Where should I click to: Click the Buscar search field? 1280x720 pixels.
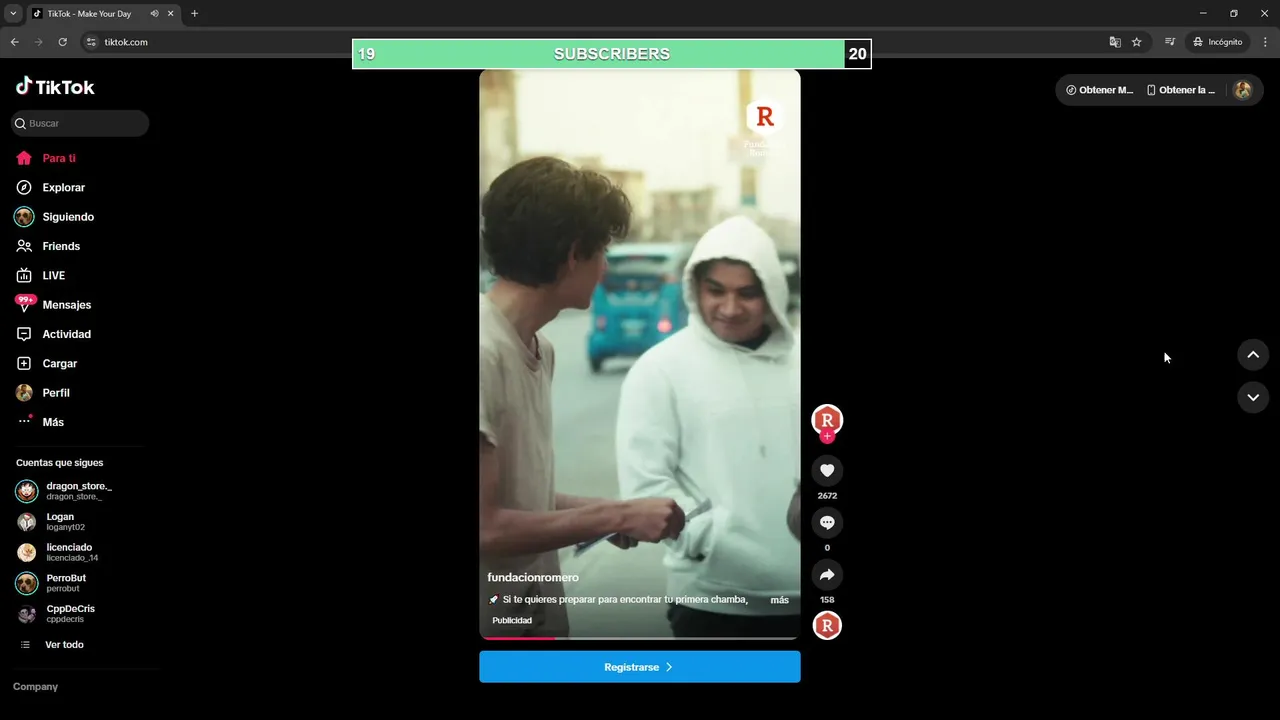coord(80,123)
